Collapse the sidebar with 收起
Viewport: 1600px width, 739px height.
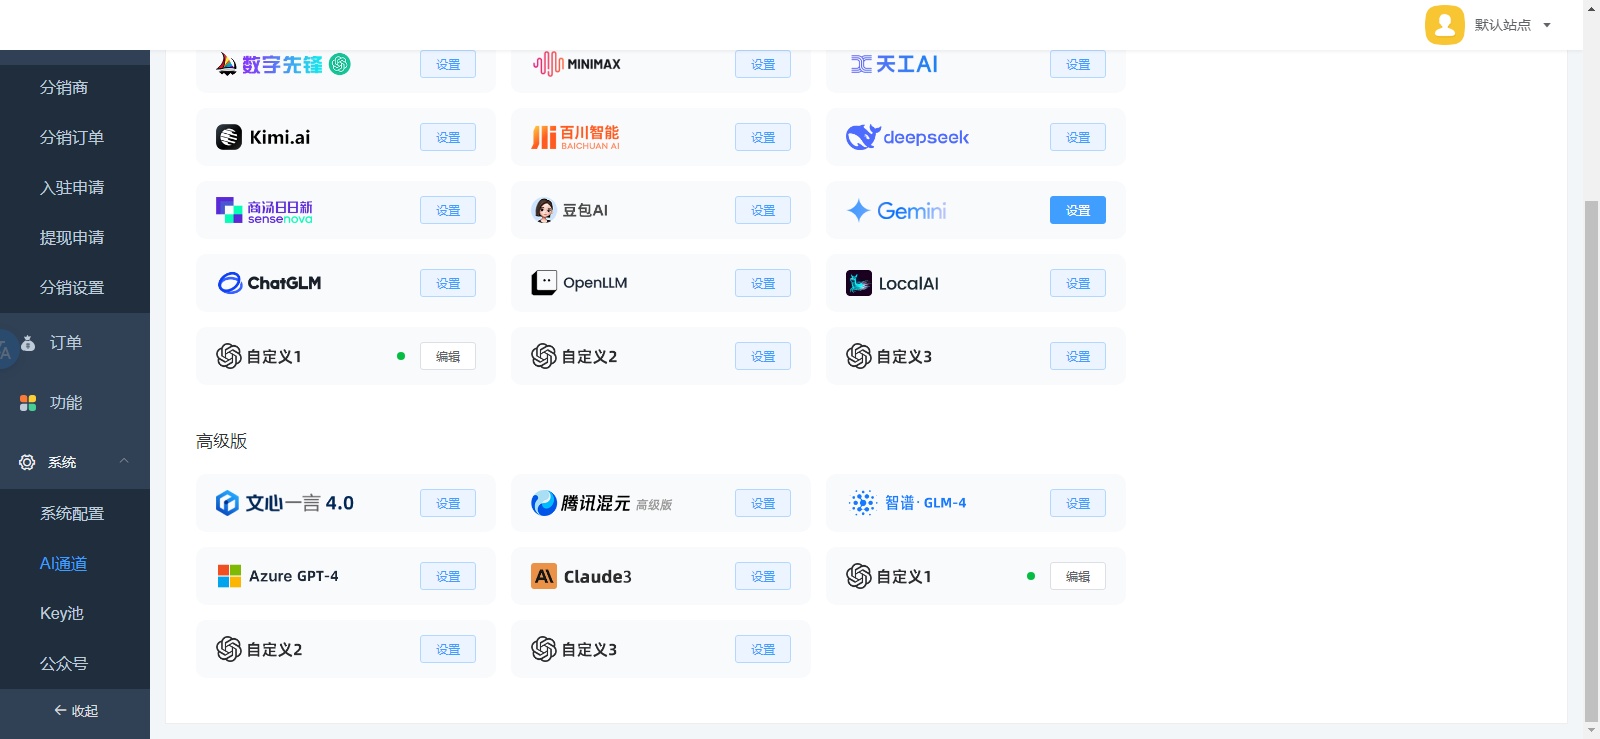75,711
